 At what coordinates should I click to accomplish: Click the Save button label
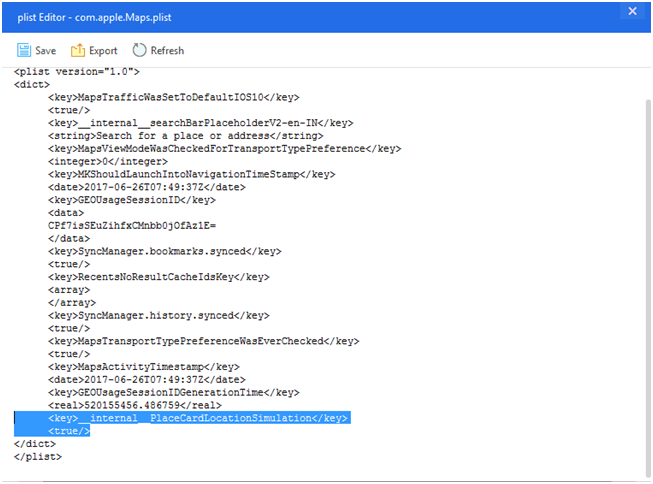[x=45, y=51]
